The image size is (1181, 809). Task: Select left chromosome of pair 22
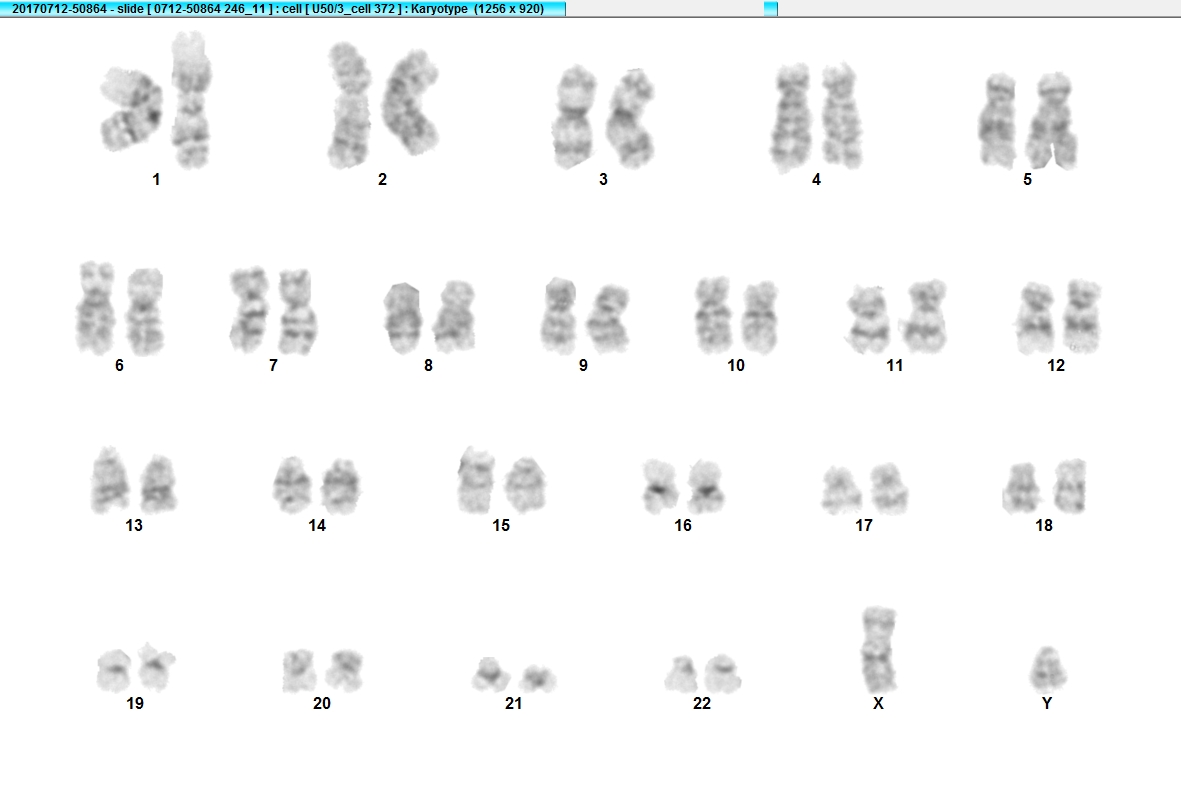pos(681,674)
